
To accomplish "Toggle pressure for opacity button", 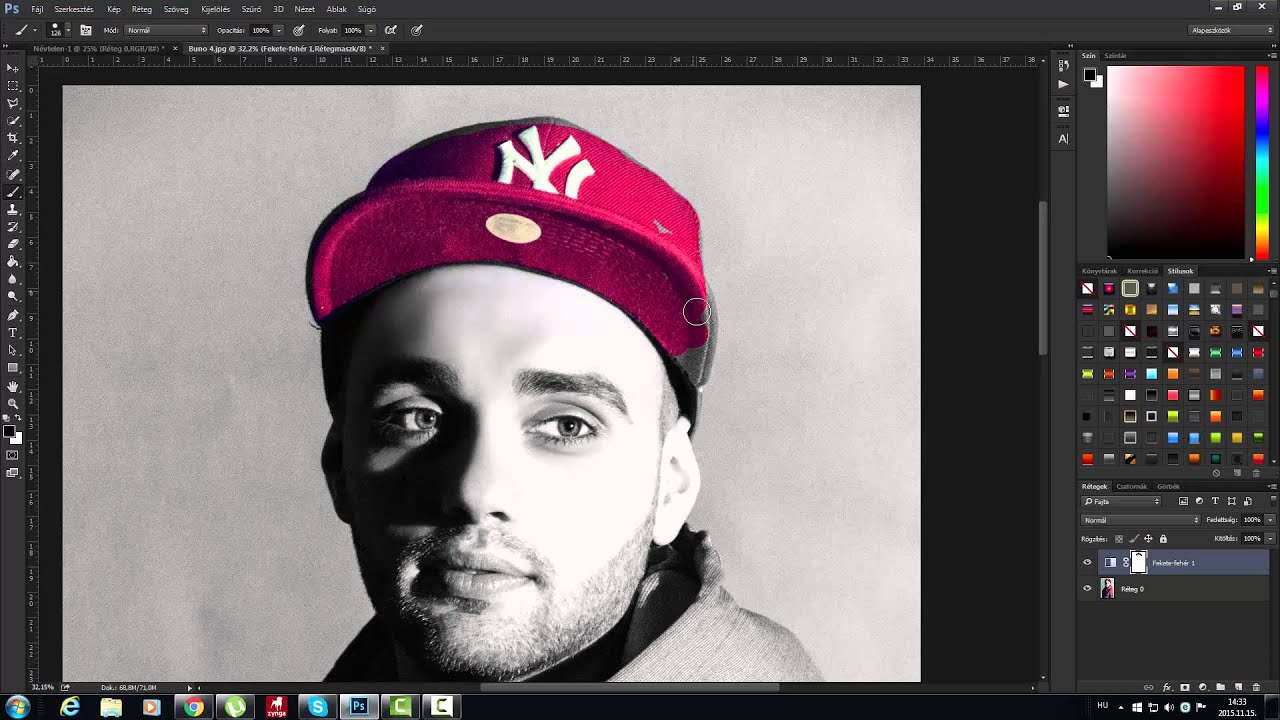I will pyautogui.click(x=299, y=30).
